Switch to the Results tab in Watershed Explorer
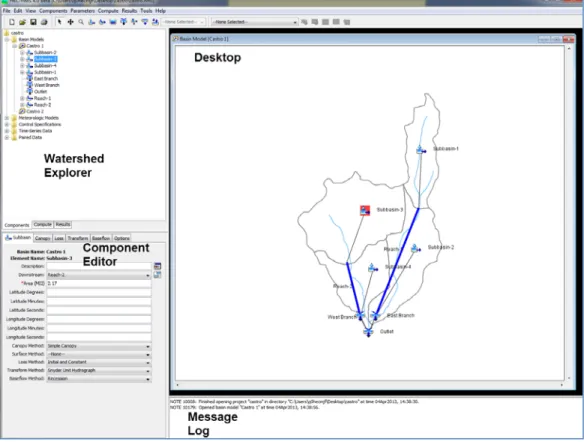This screenshot has width=584, height=442. pos(63,225)
